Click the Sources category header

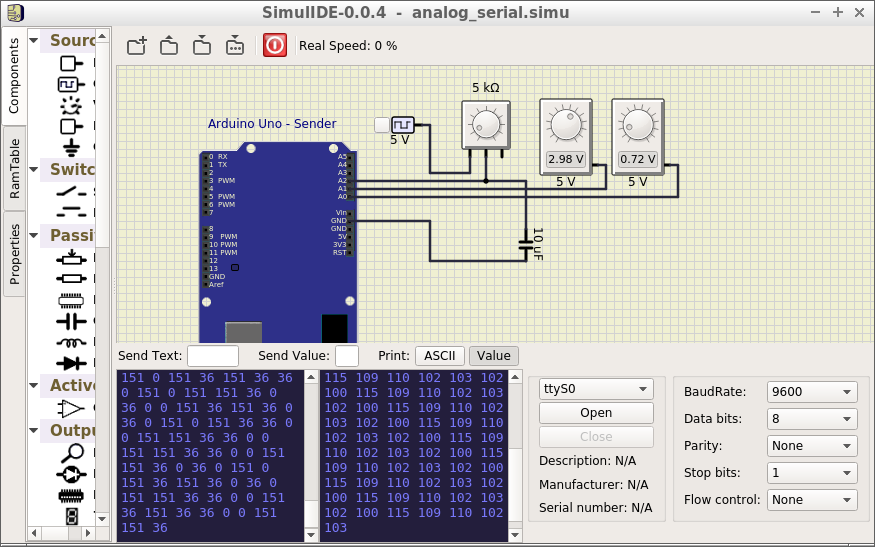[x=68, y=40]
